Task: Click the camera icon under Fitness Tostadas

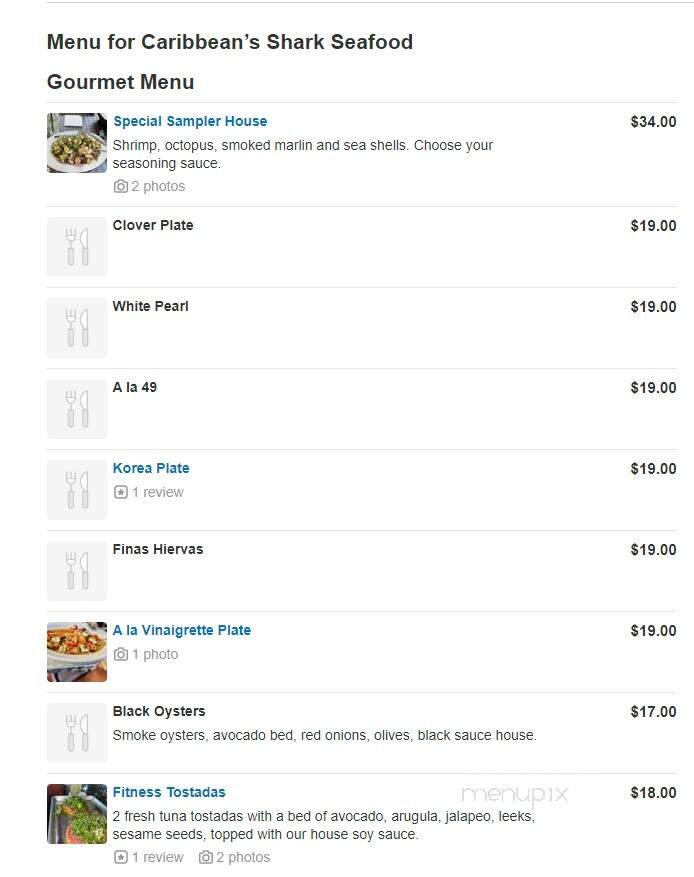Action: pos(207,857)
